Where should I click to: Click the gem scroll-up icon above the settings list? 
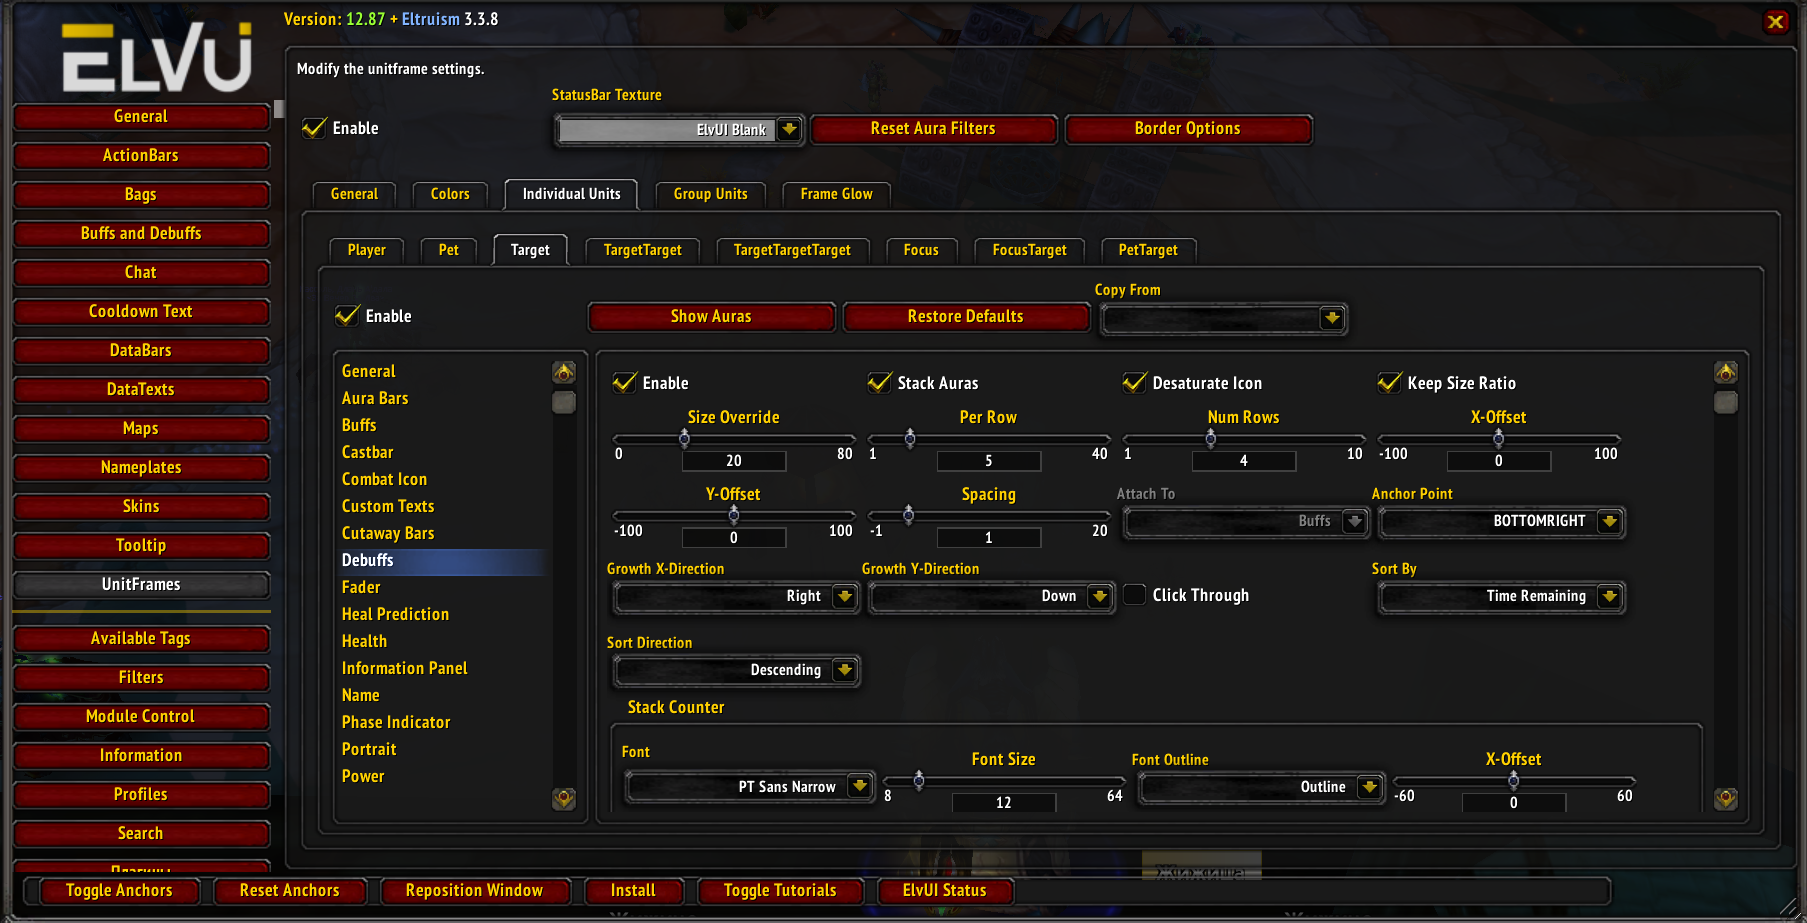click(x=563, y=371)
